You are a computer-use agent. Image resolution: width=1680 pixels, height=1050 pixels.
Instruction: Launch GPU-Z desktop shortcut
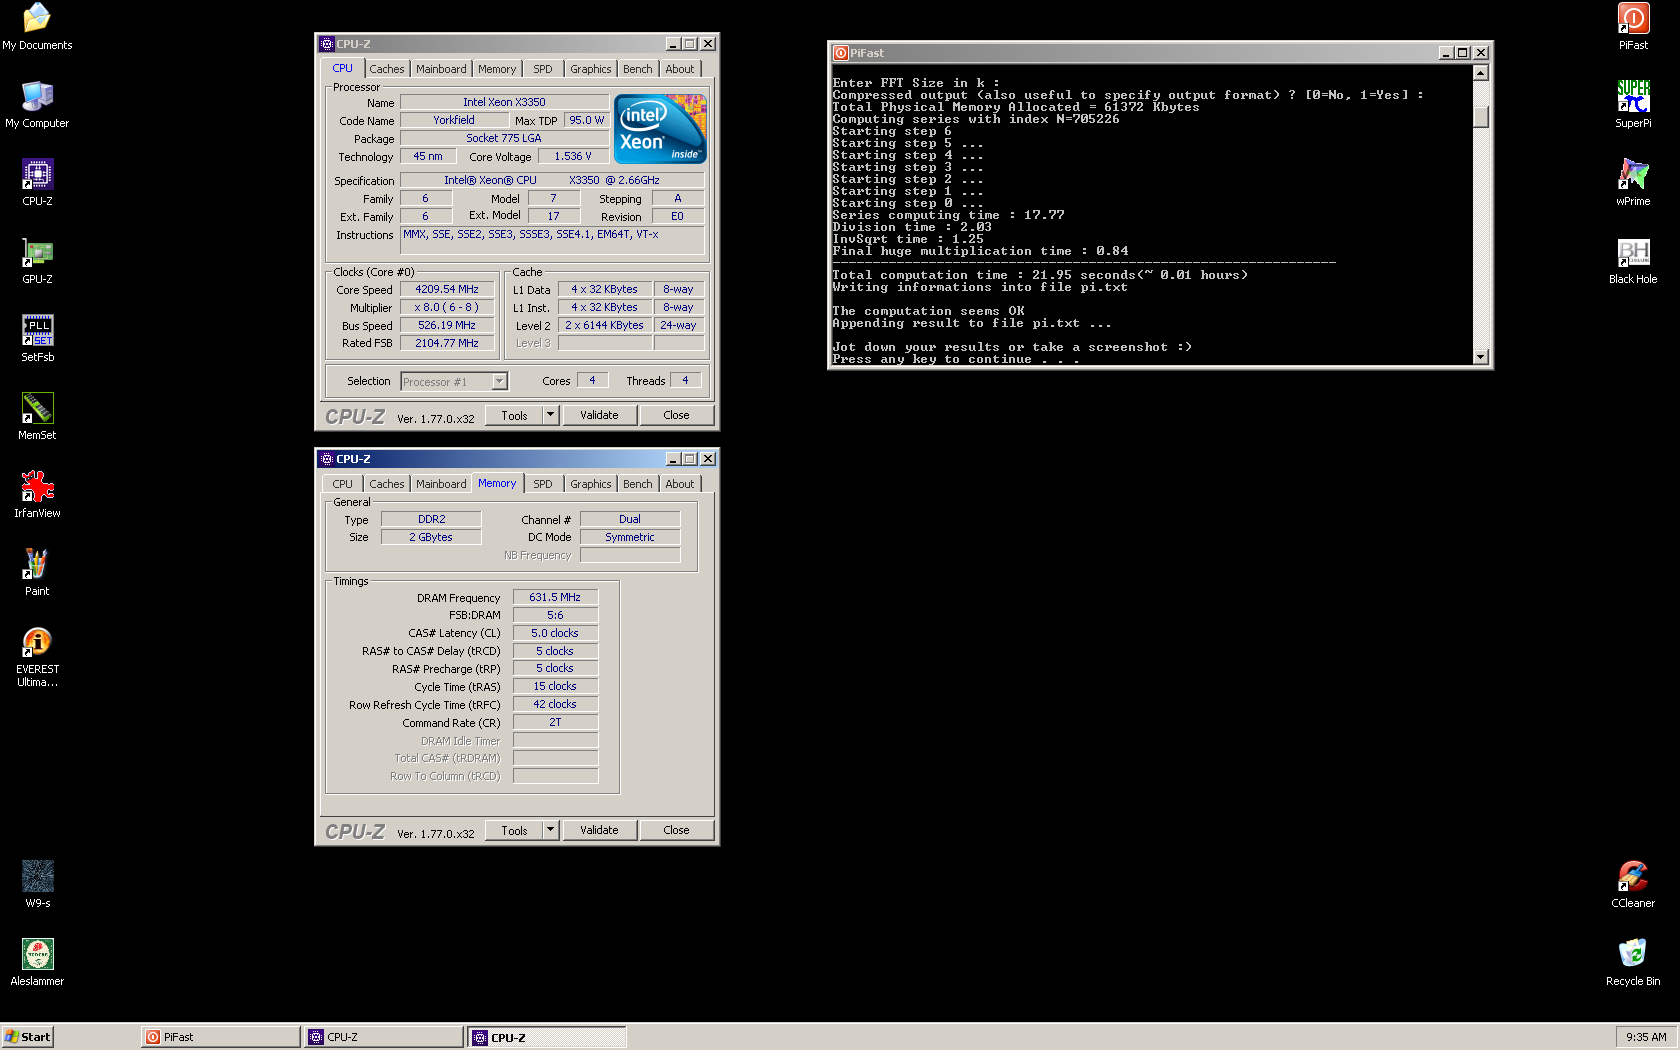click(37, 261)
